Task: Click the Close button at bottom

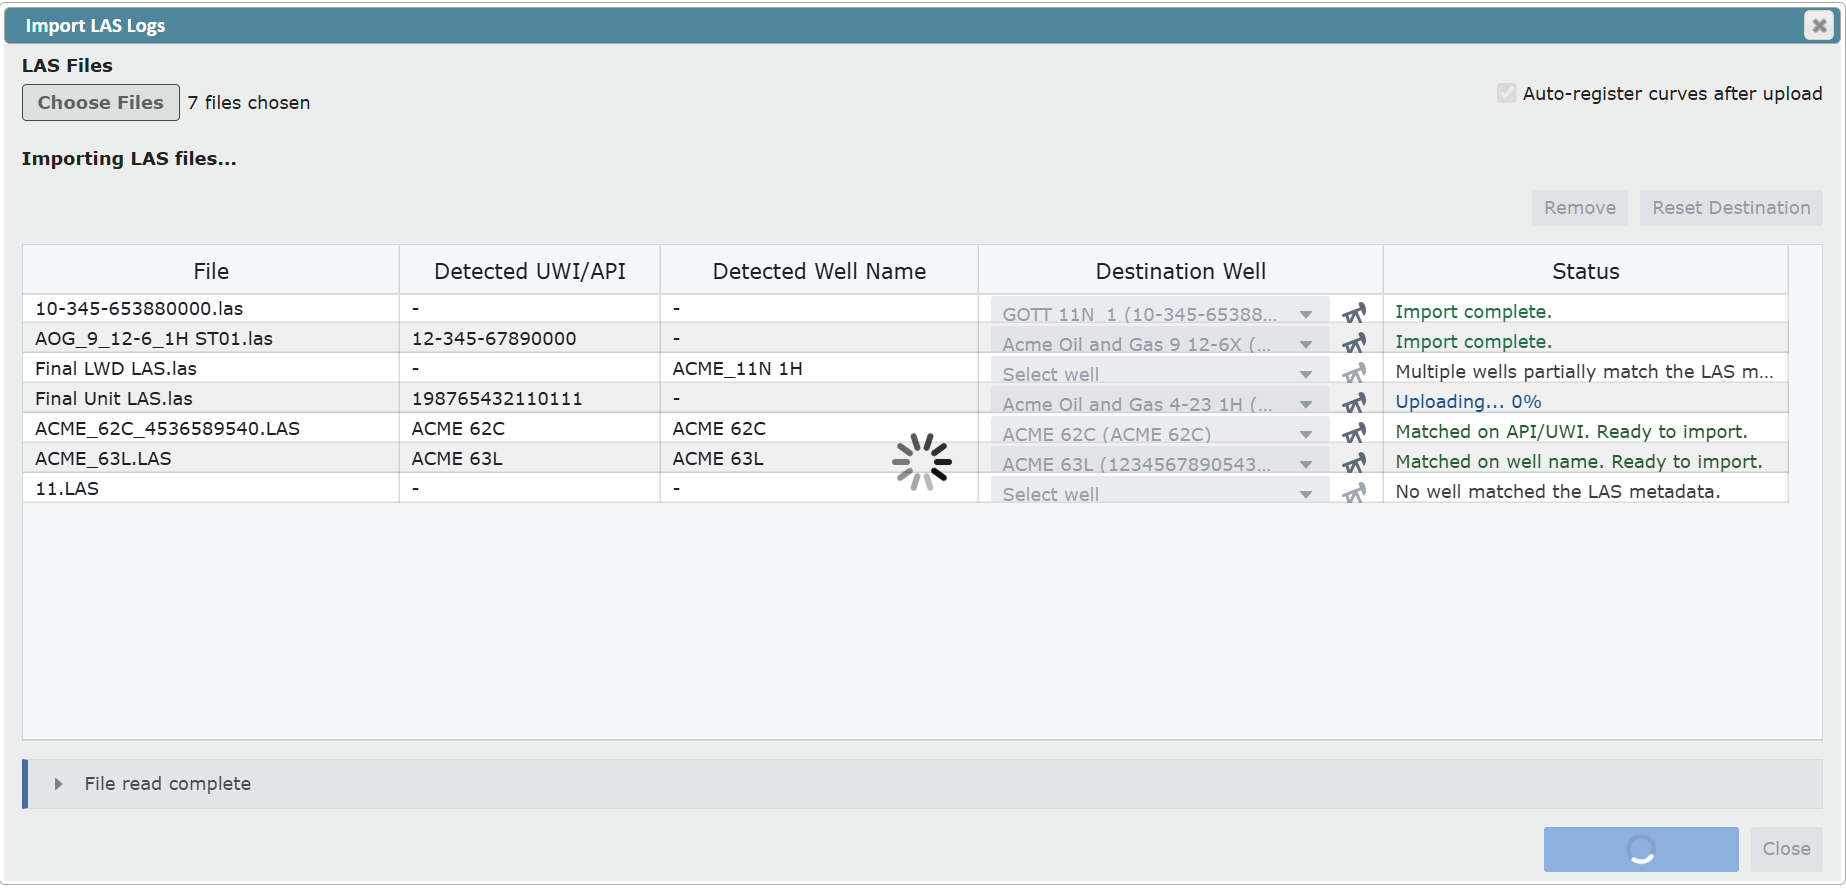Action: click(x=1786, y=849)
